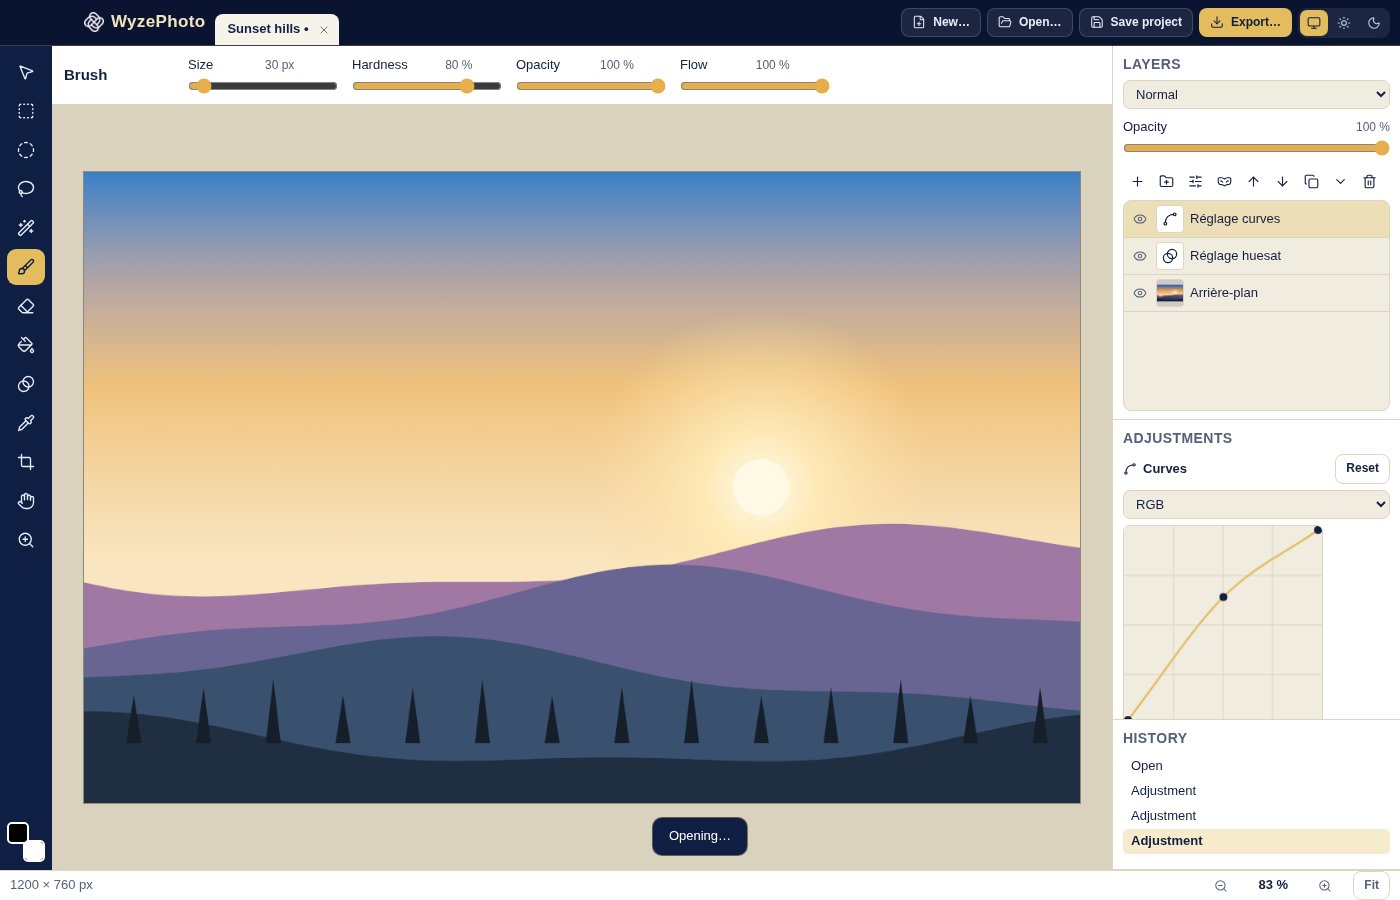The width and height of the screenshot is (1400, 900).
Task: Select the Hand tool
Action: pos(26,501)
